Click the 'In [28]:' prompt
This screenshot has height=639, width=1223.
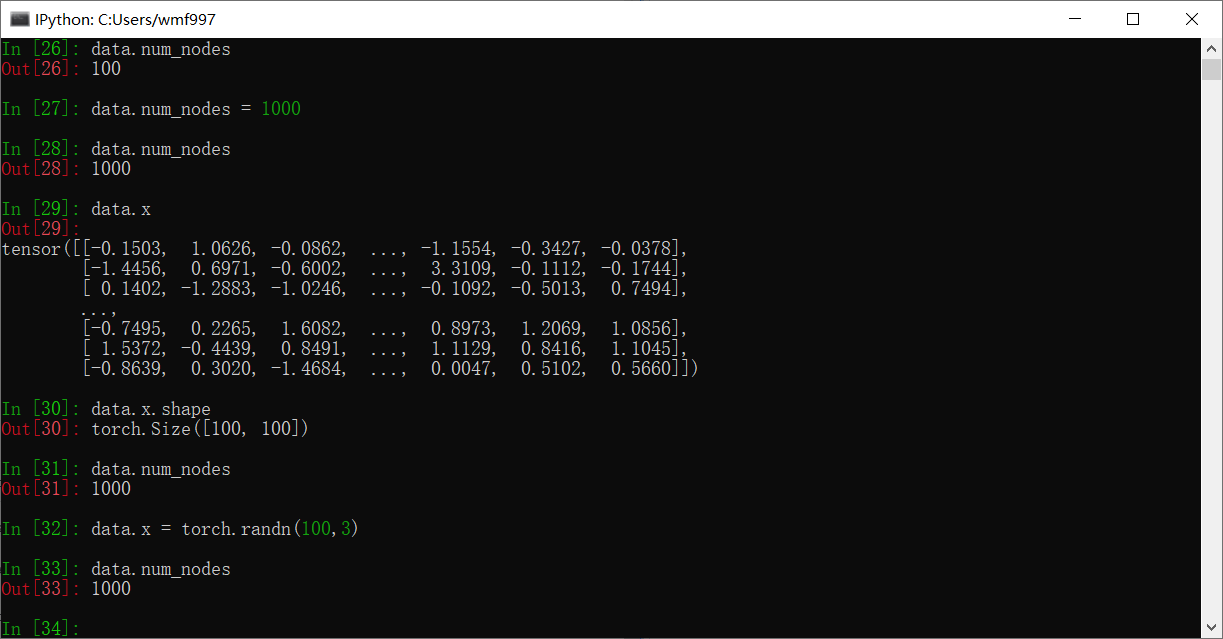pos(41,149)
